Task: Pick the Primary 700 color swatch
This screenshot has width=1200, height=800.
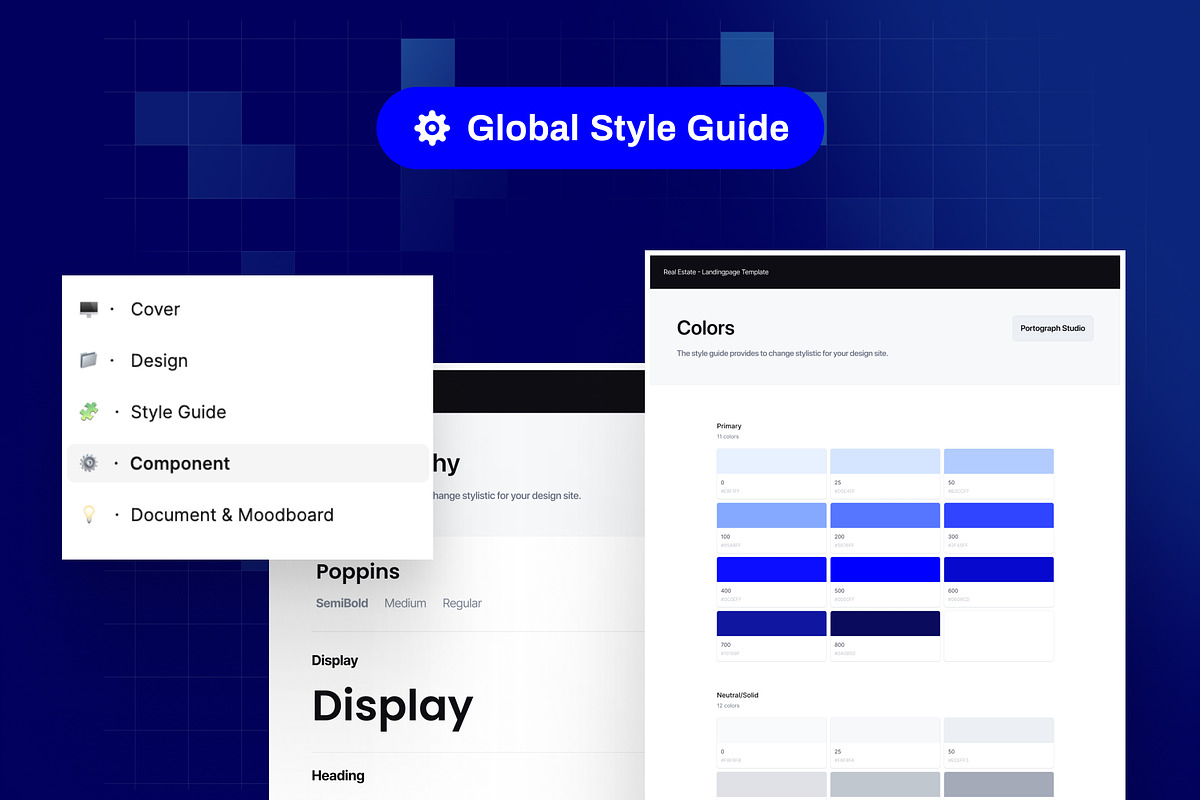Action: (x=771, y=623)
